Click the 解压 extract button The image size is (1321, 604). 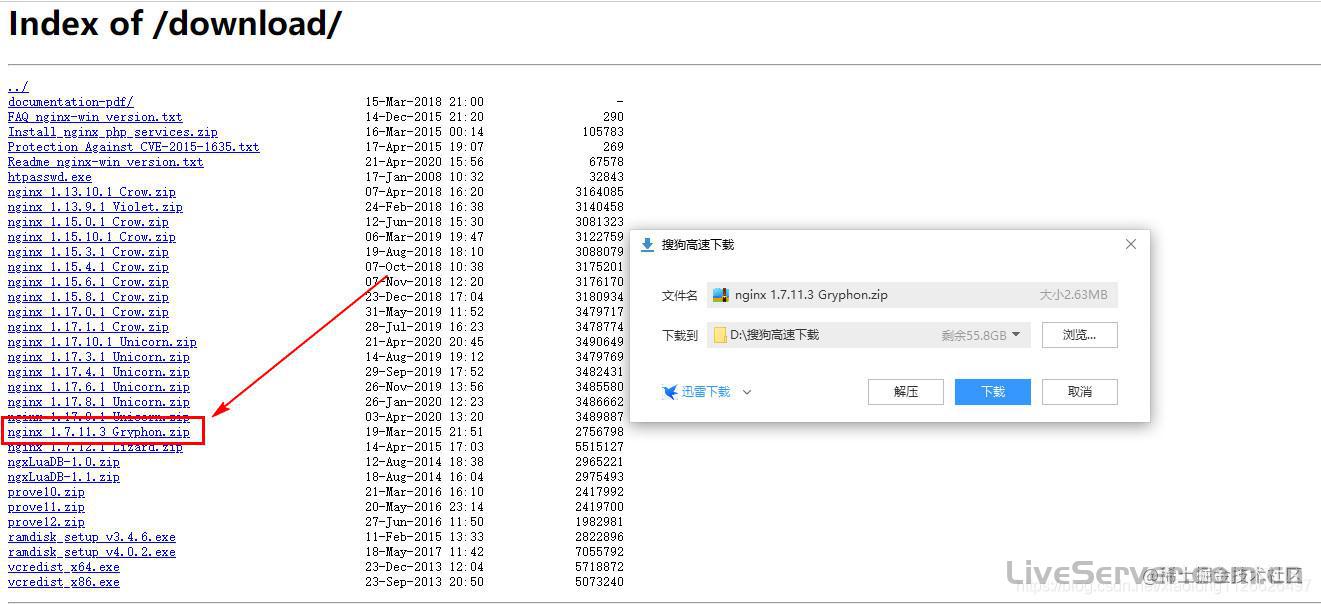[x=905, y=391]
